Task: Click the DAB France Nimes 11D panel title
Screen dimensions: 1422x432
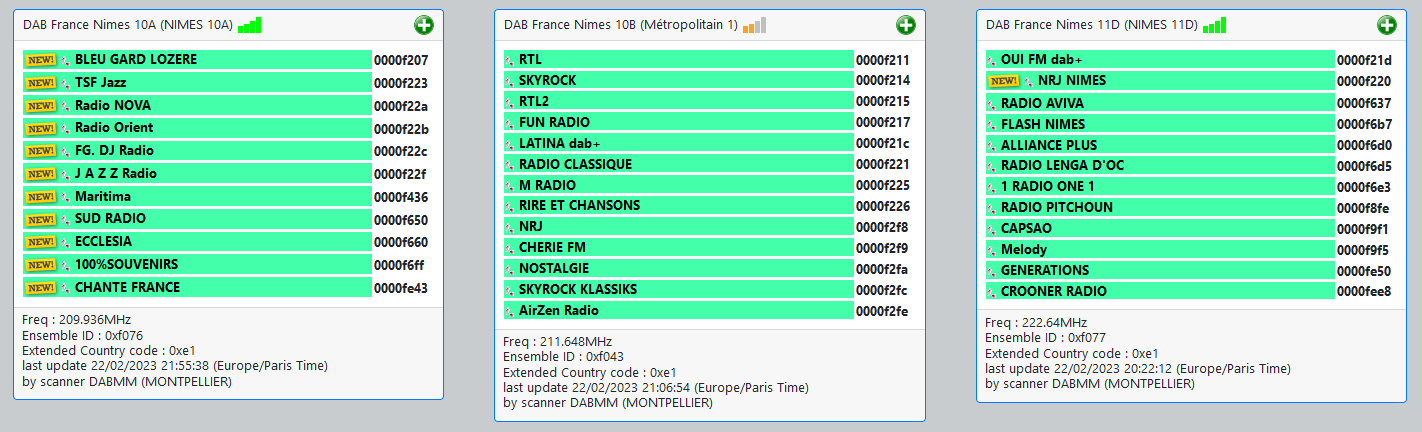Action: [1091, 25]
